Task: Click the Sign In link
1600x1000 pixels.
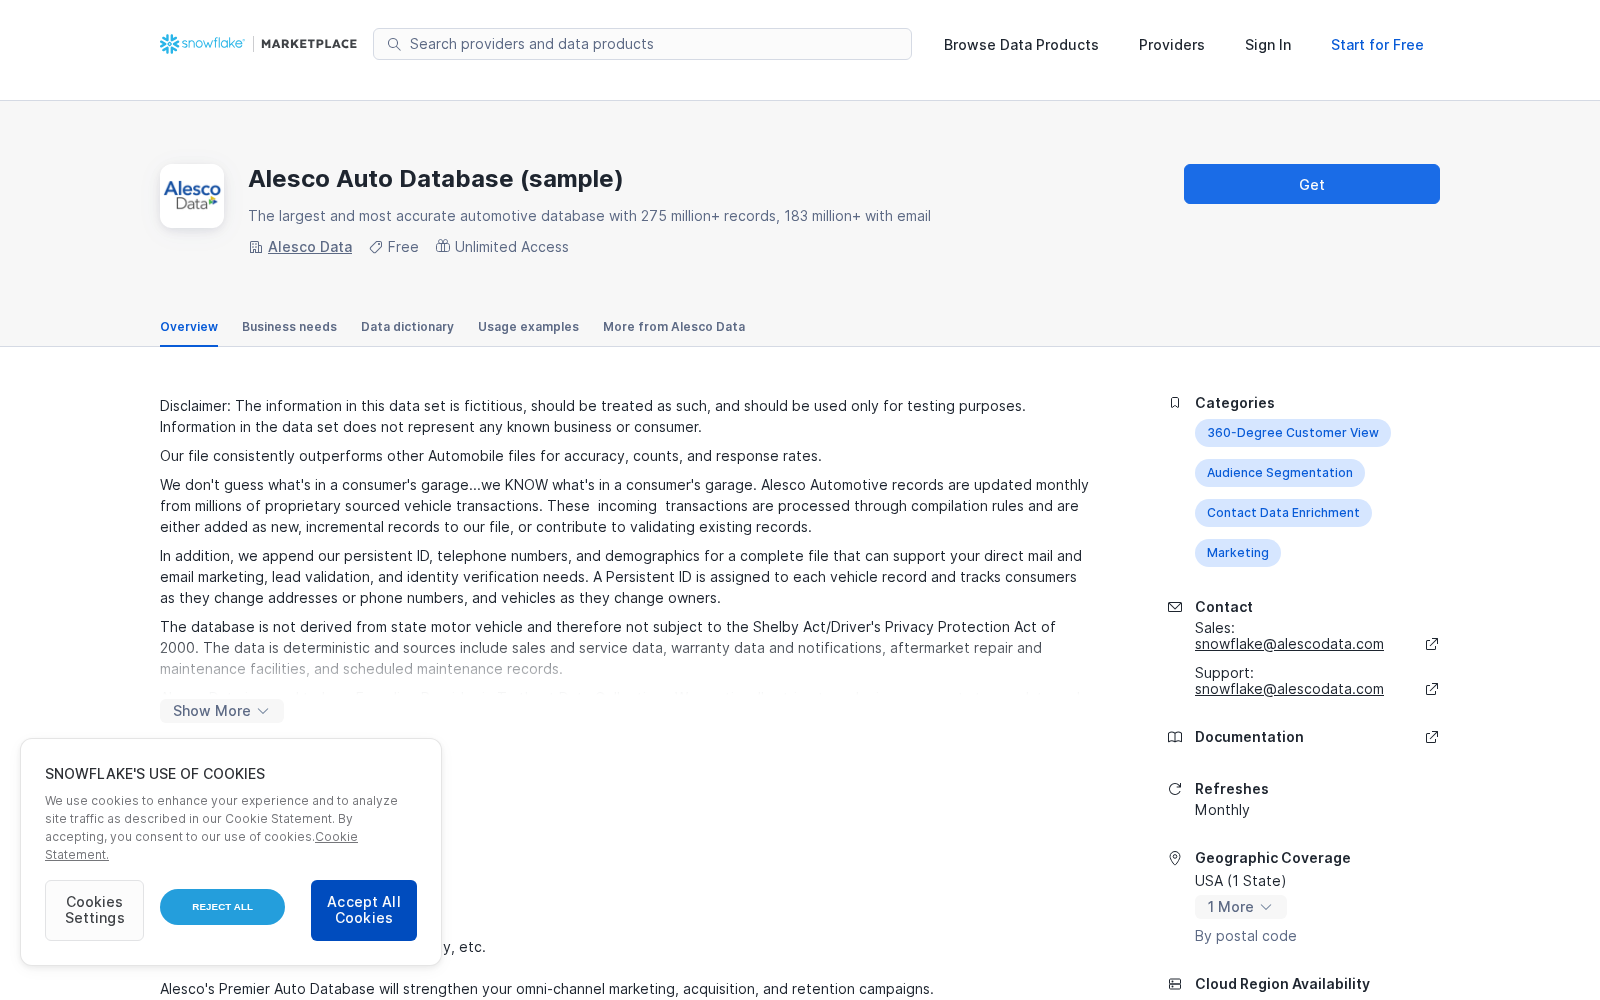Action: click(1268, 45)
